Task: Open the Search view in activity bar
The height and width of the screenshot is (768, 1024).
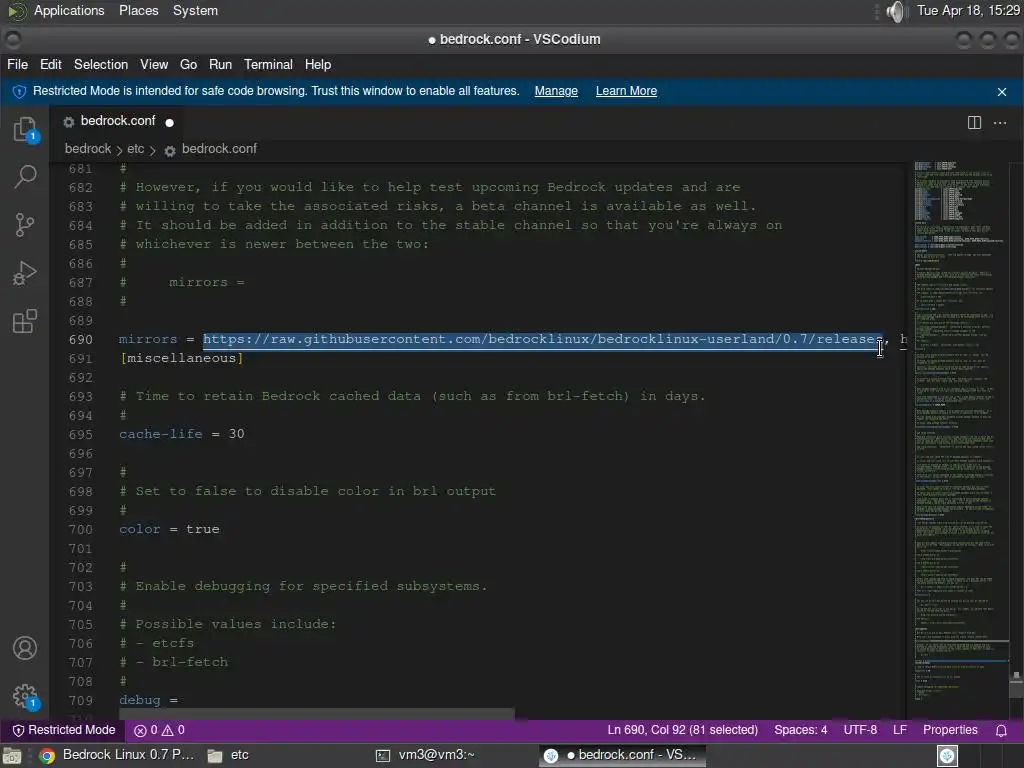Action: coord(25,176)
